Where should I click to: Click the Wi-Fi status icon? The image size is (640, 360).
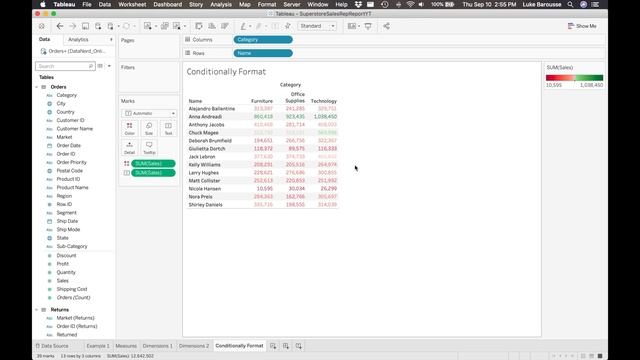click(410, 4)
